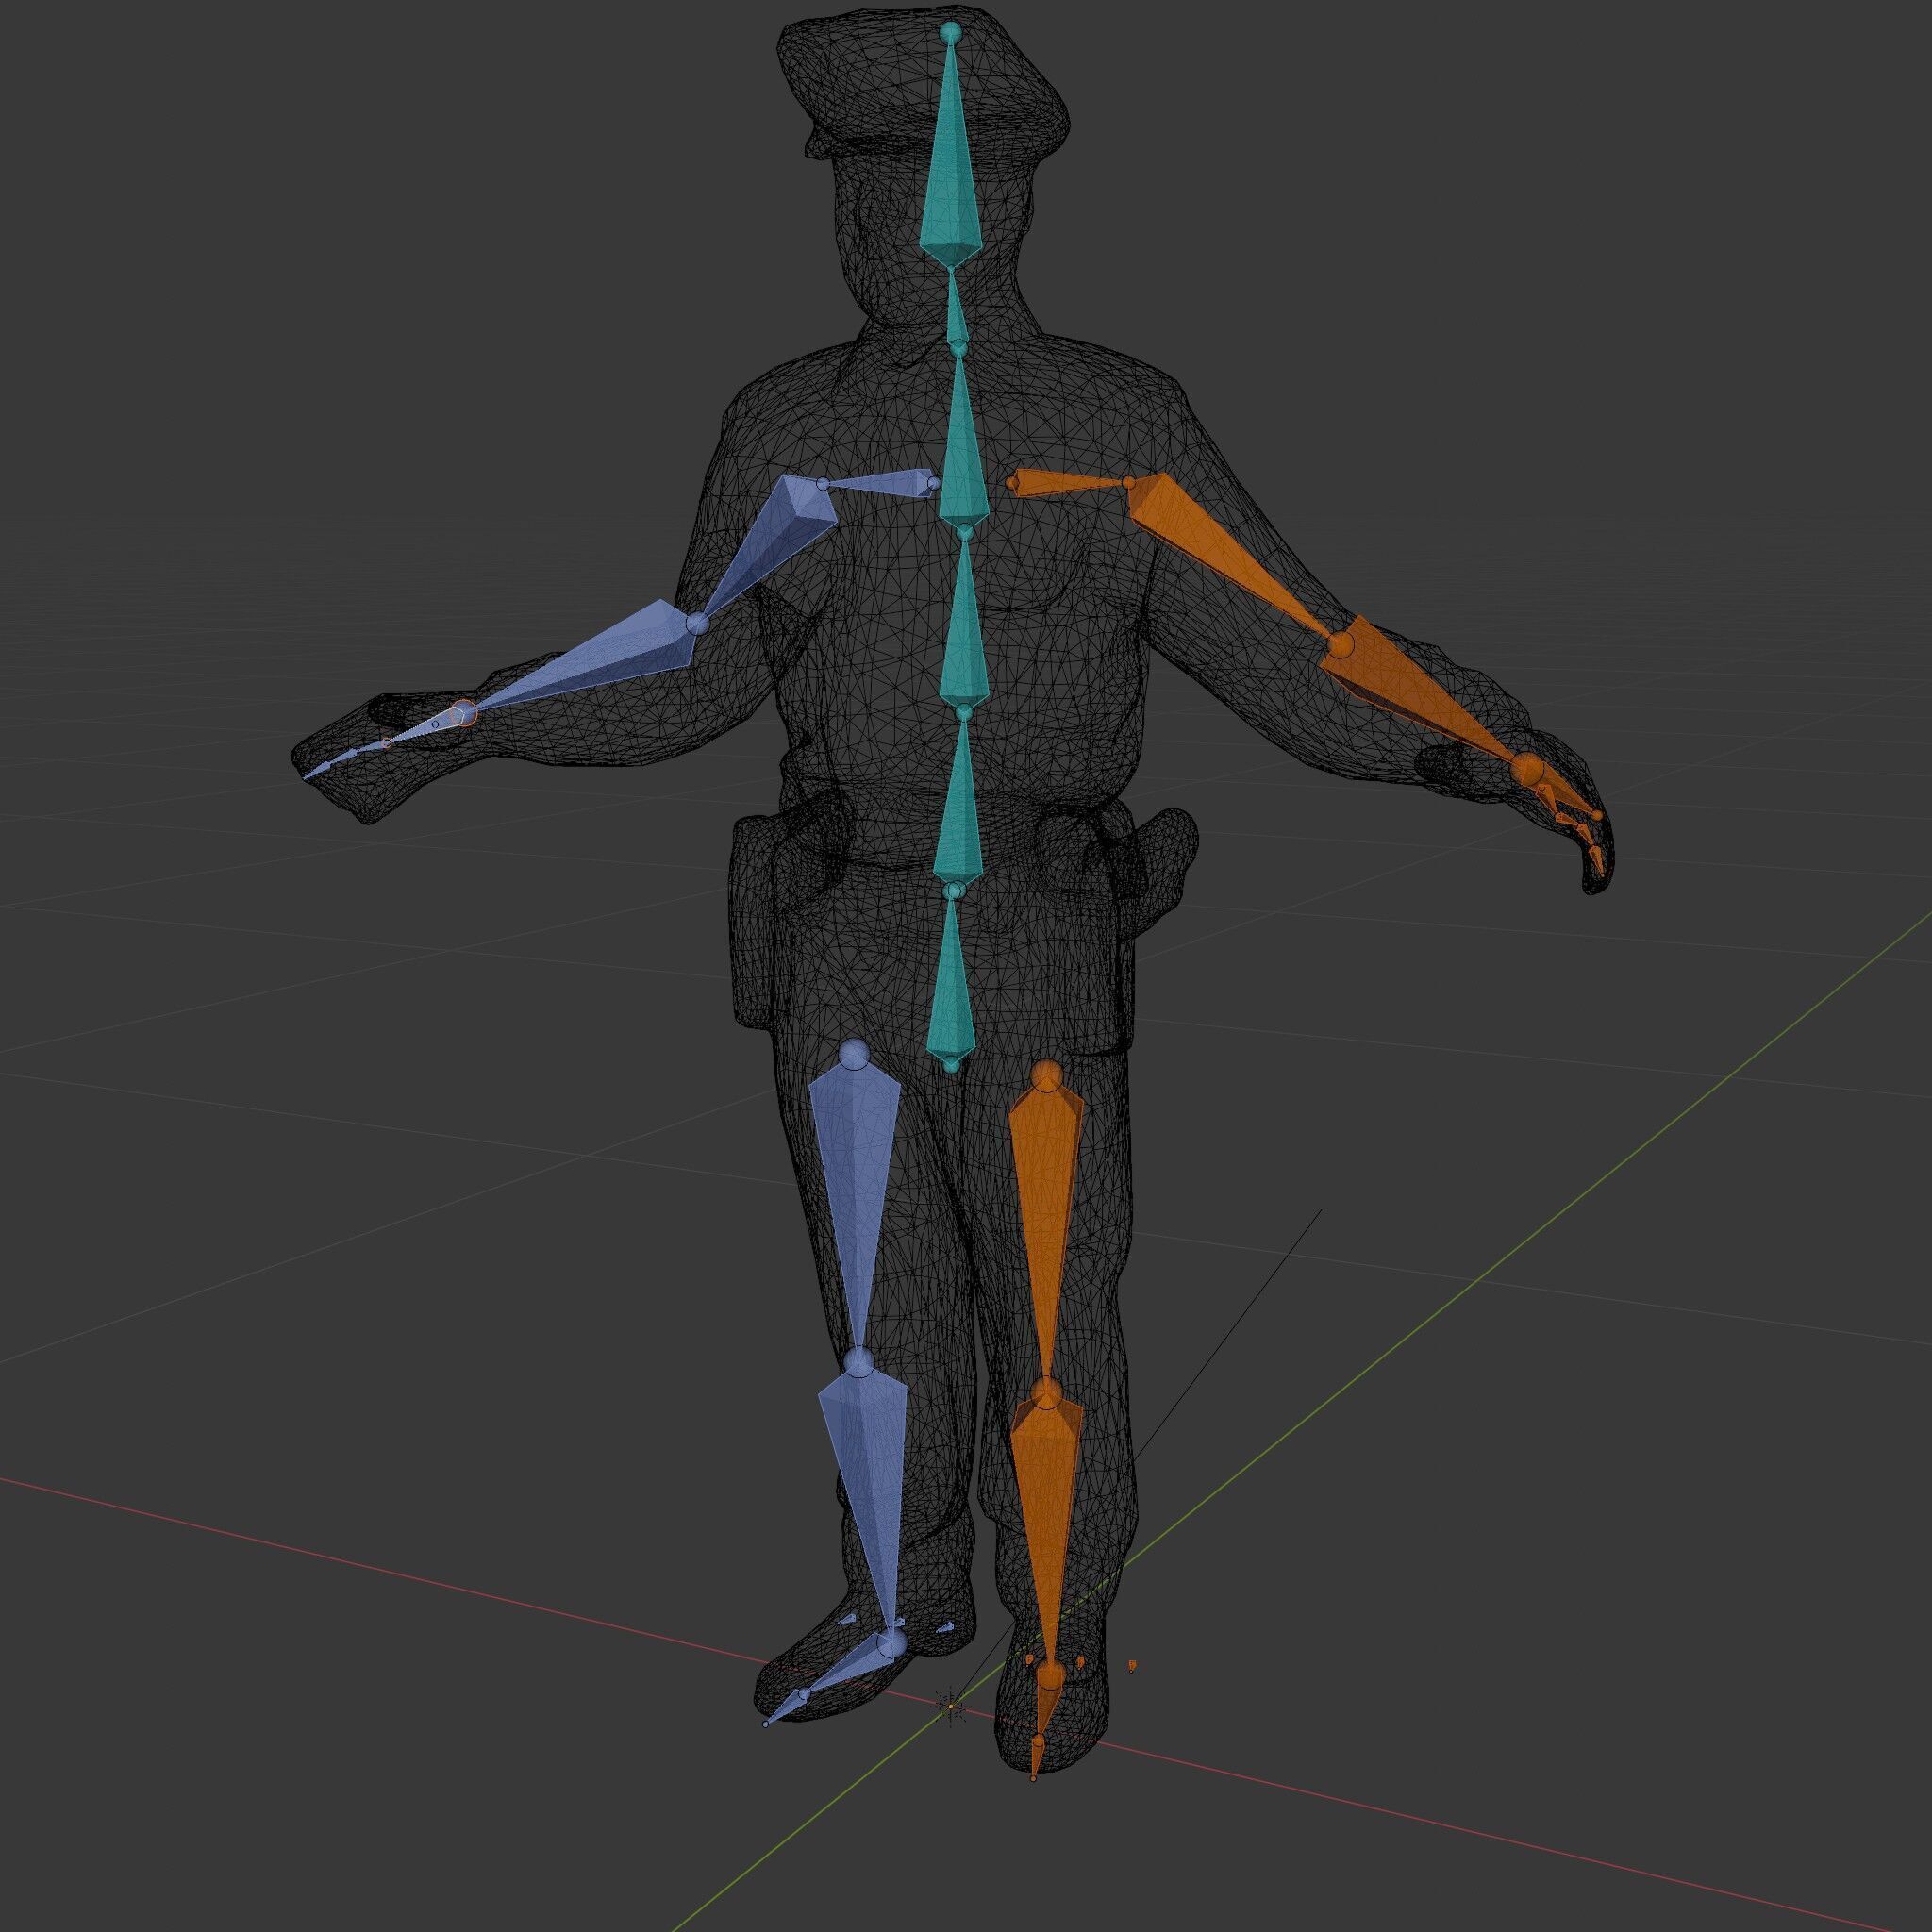This screenshot has width=1932, height=1932.
Task: Click the orange wrist joint sphere
Action: (1527, 770)
